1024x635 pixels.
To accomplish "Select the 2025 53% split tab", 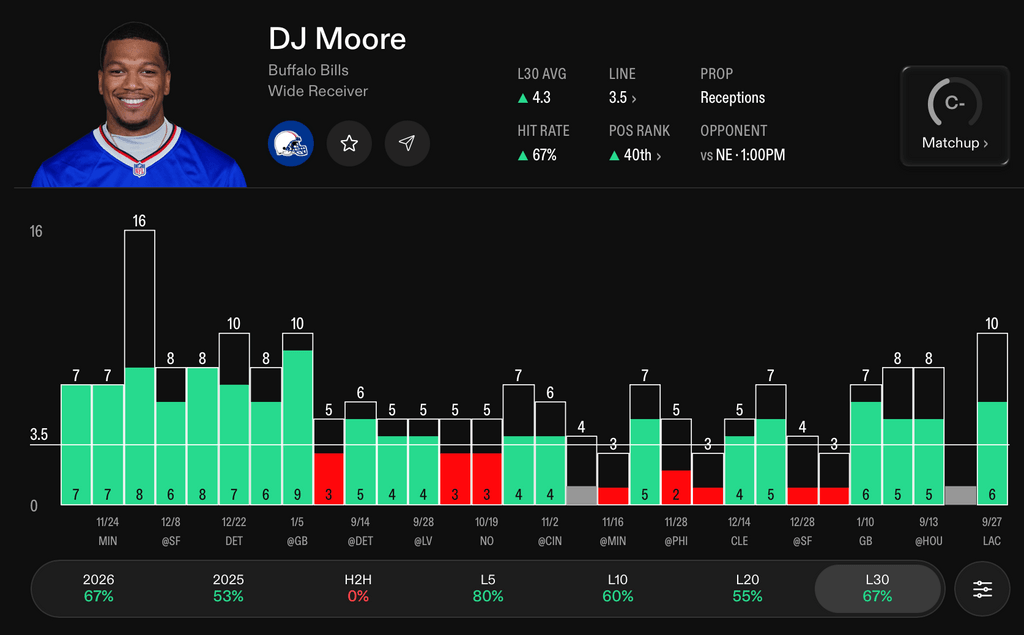I will click(228, 588).
